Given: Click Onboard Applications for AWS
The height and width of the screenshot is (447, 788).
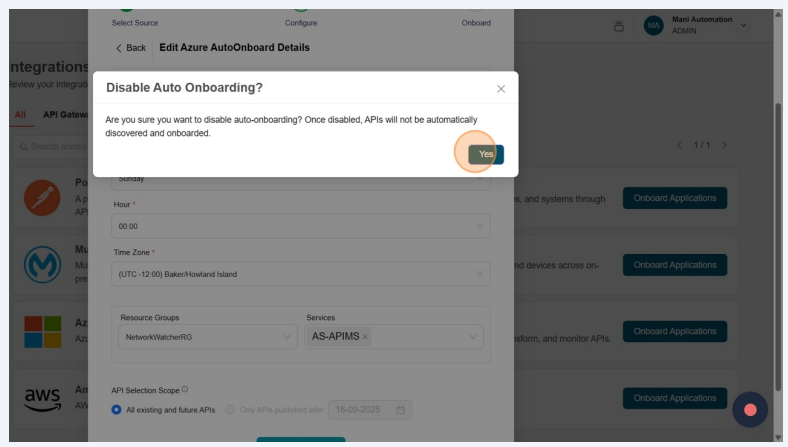Looking at the screenshot, I should tap(674, 398).
